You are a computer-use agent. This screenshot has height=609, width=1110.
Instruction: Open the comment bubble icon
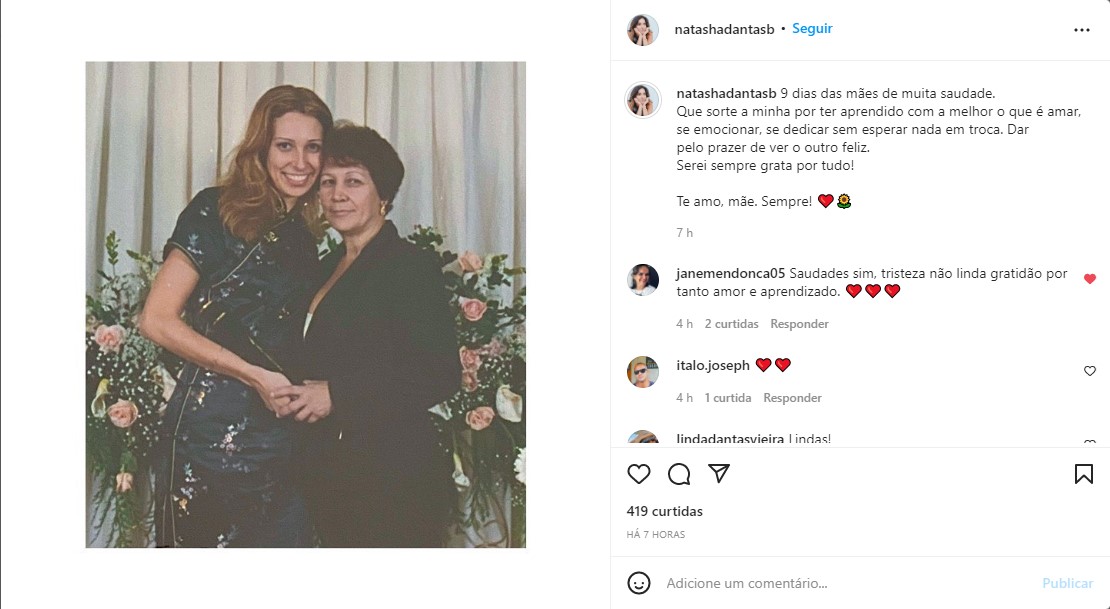point(679,474)
